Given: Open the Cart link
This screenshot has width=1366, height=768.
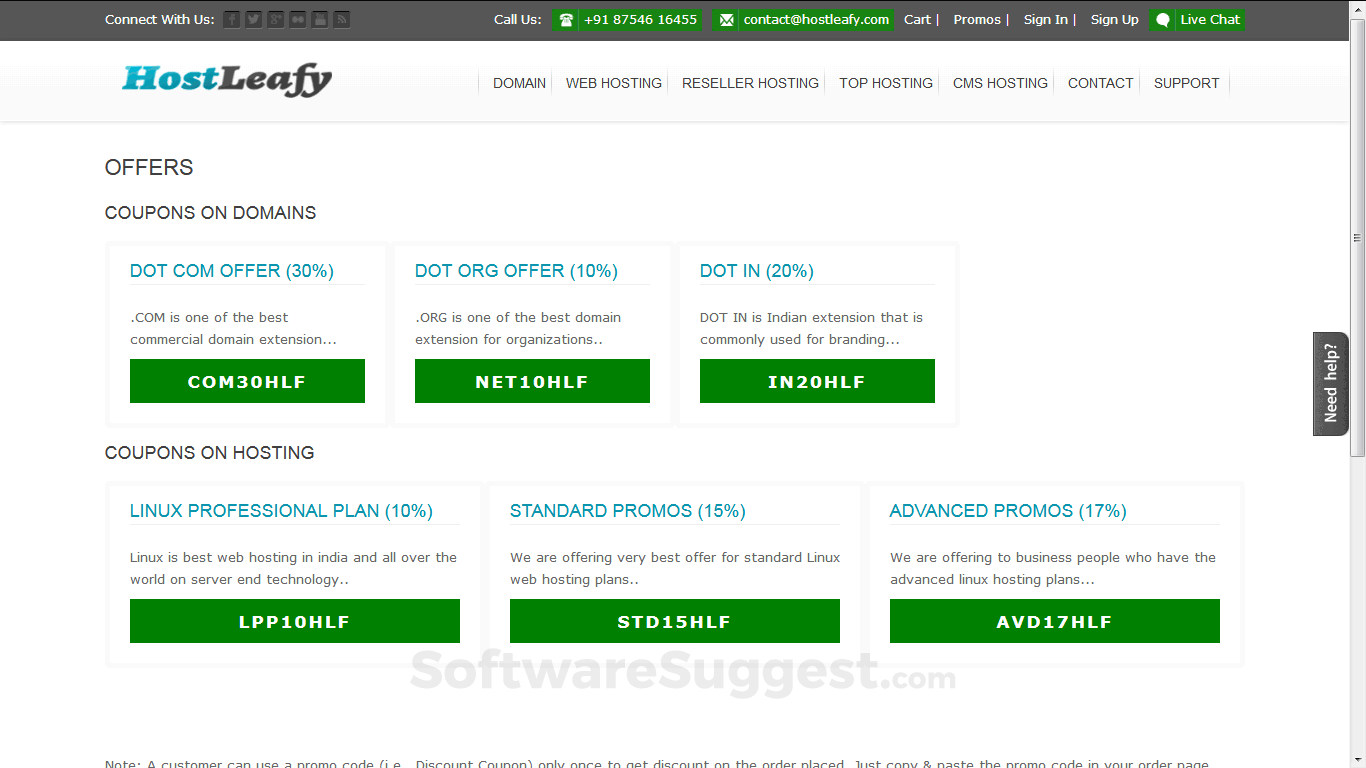Looking at the screenshot, I should (x=917, y=20).
